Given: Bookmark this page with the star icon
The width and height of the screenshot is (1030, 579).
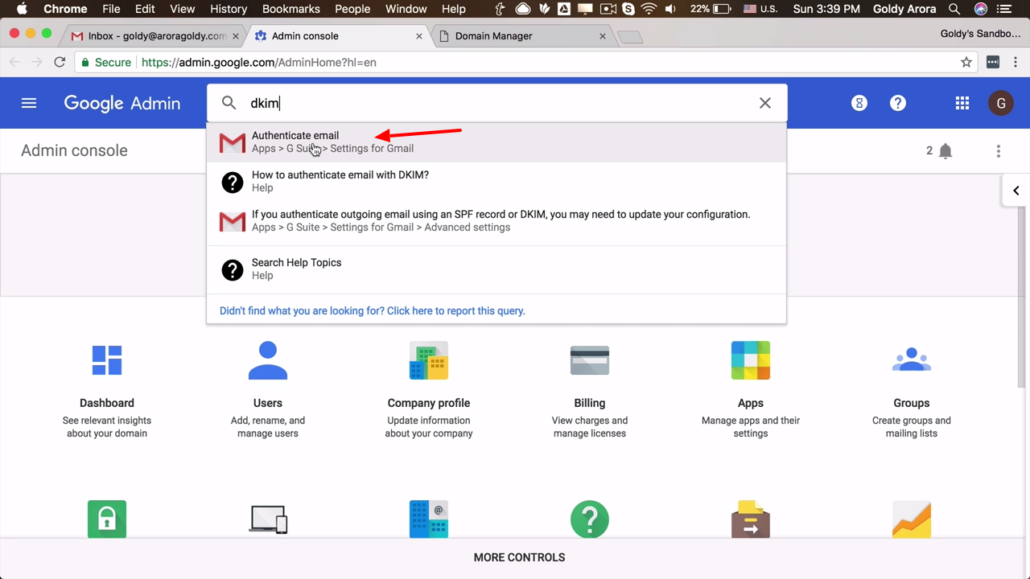Looking at the screenshot, I should (966, 62).
